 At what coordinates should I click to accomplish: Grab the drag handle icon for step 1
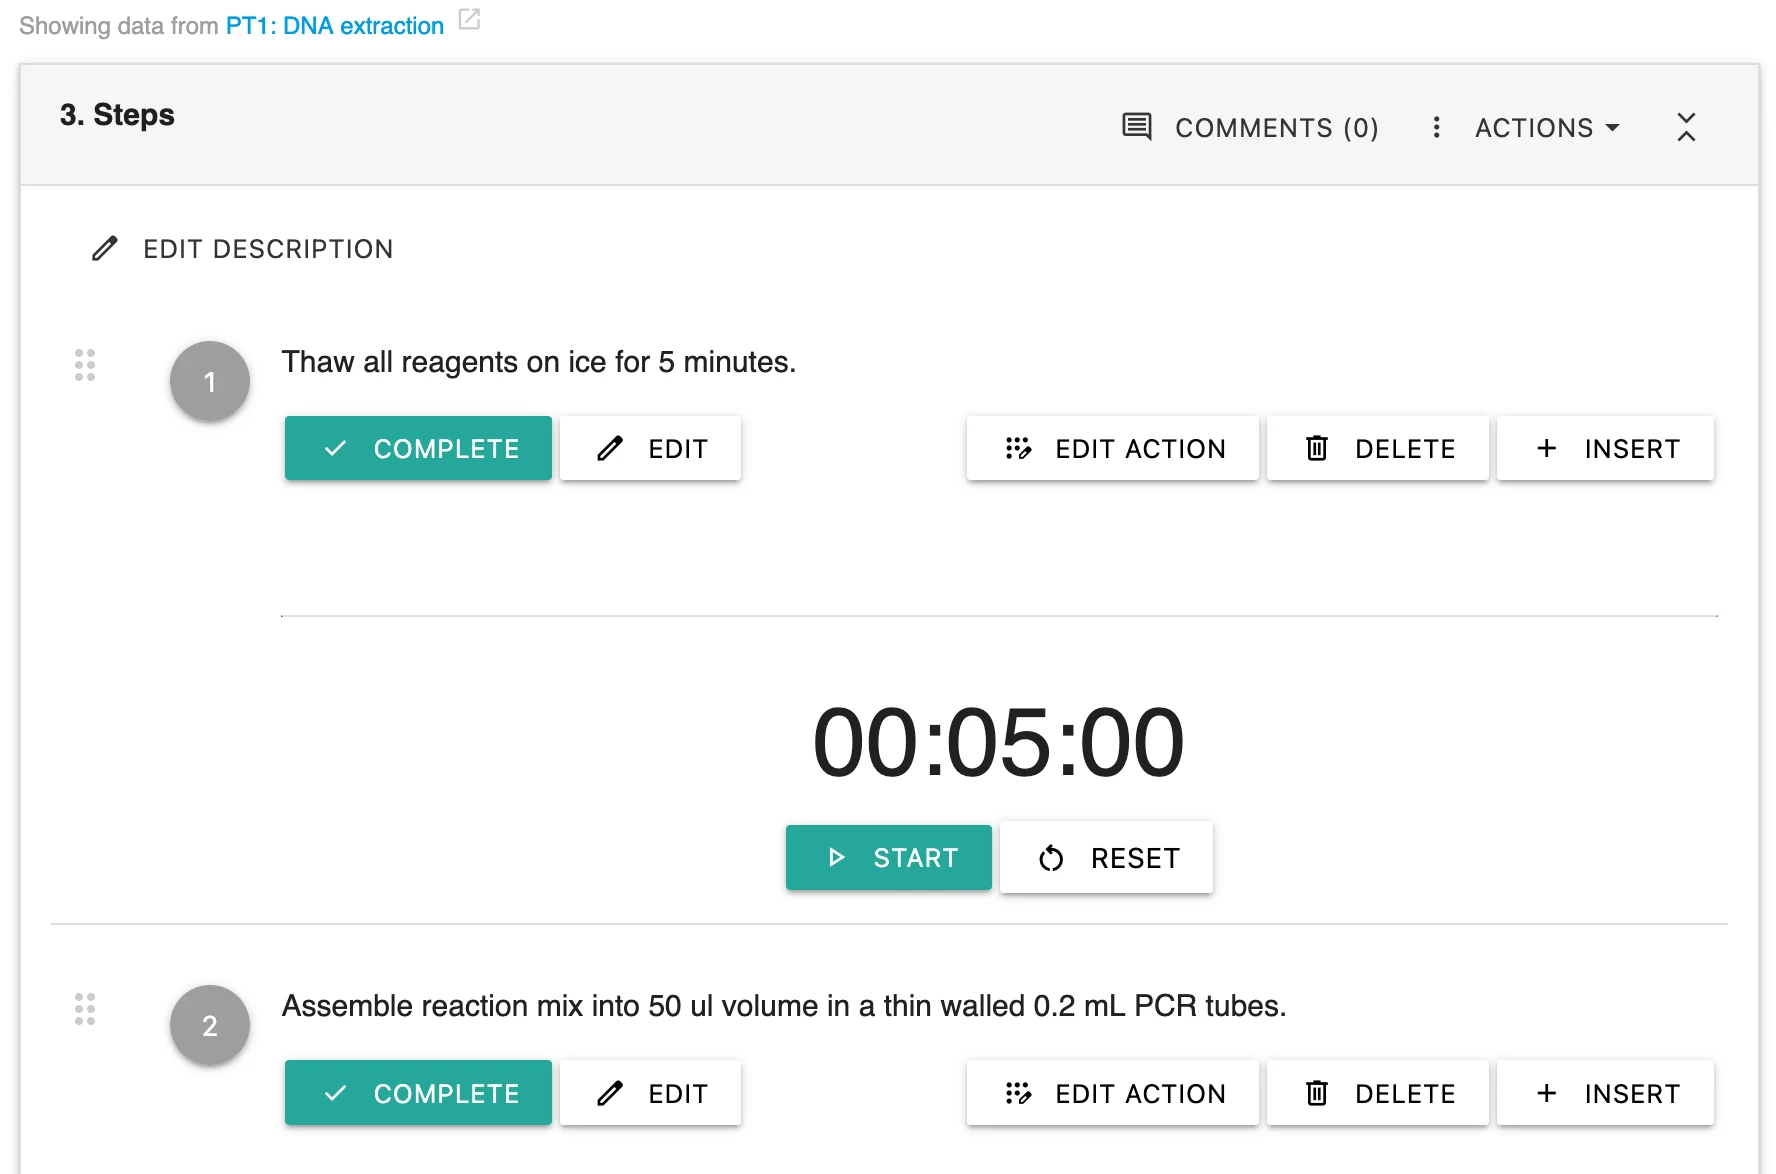(x=85, y=365)
